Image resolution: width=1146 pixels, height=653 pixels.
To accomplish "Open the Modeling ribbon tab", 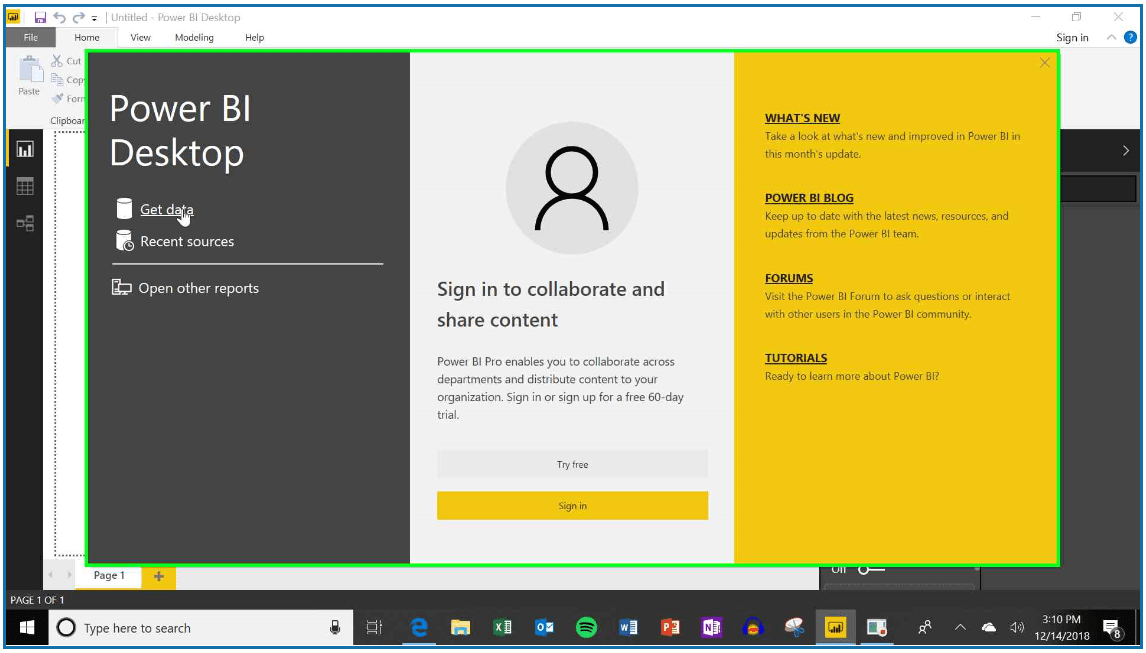I will (x=194, y=37).
